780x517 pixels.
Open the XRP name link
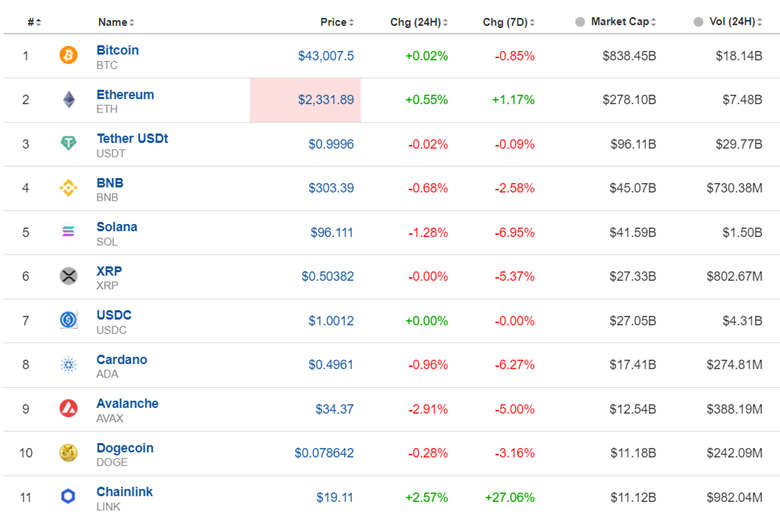109,271
